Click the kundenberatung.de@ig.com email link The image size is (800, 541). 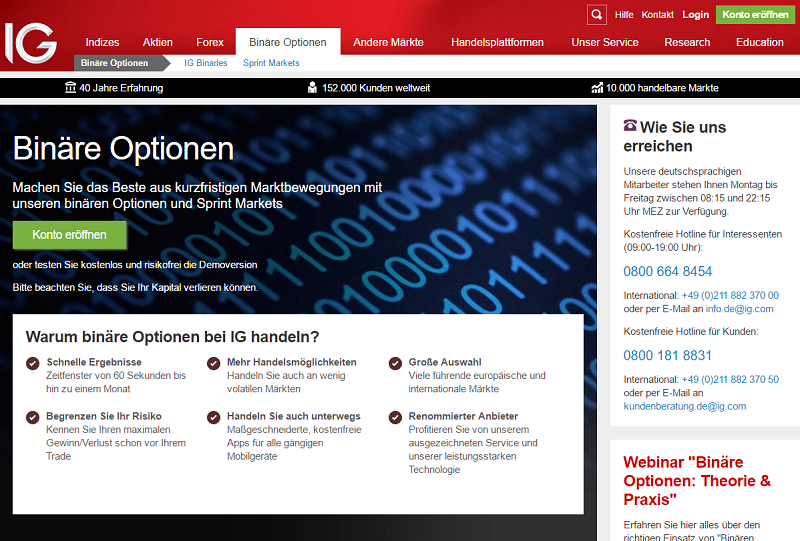point(685,406)
